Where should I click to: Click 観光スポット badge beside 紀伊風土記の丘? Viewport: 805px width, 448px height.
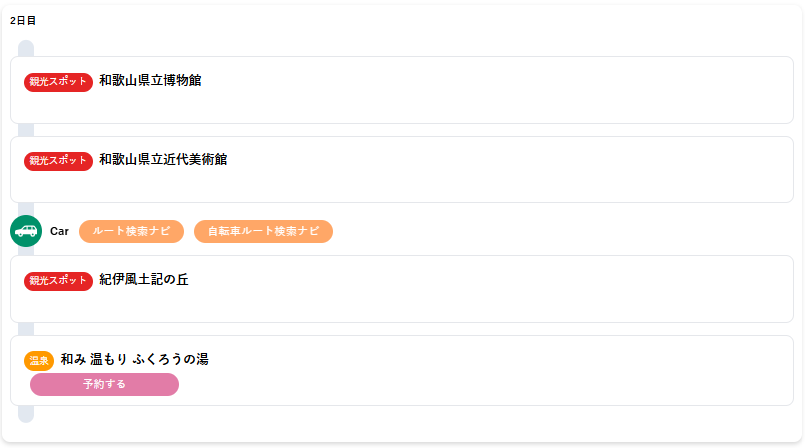(x=58, y=281)
